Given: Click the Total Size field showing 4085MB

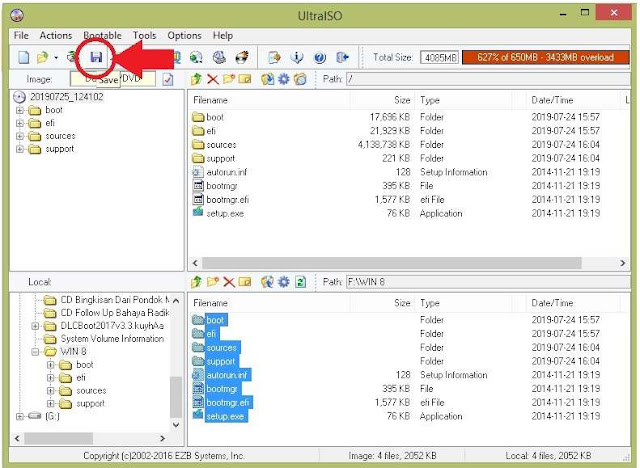Looking at the screenshot, I should coord(440,58).
